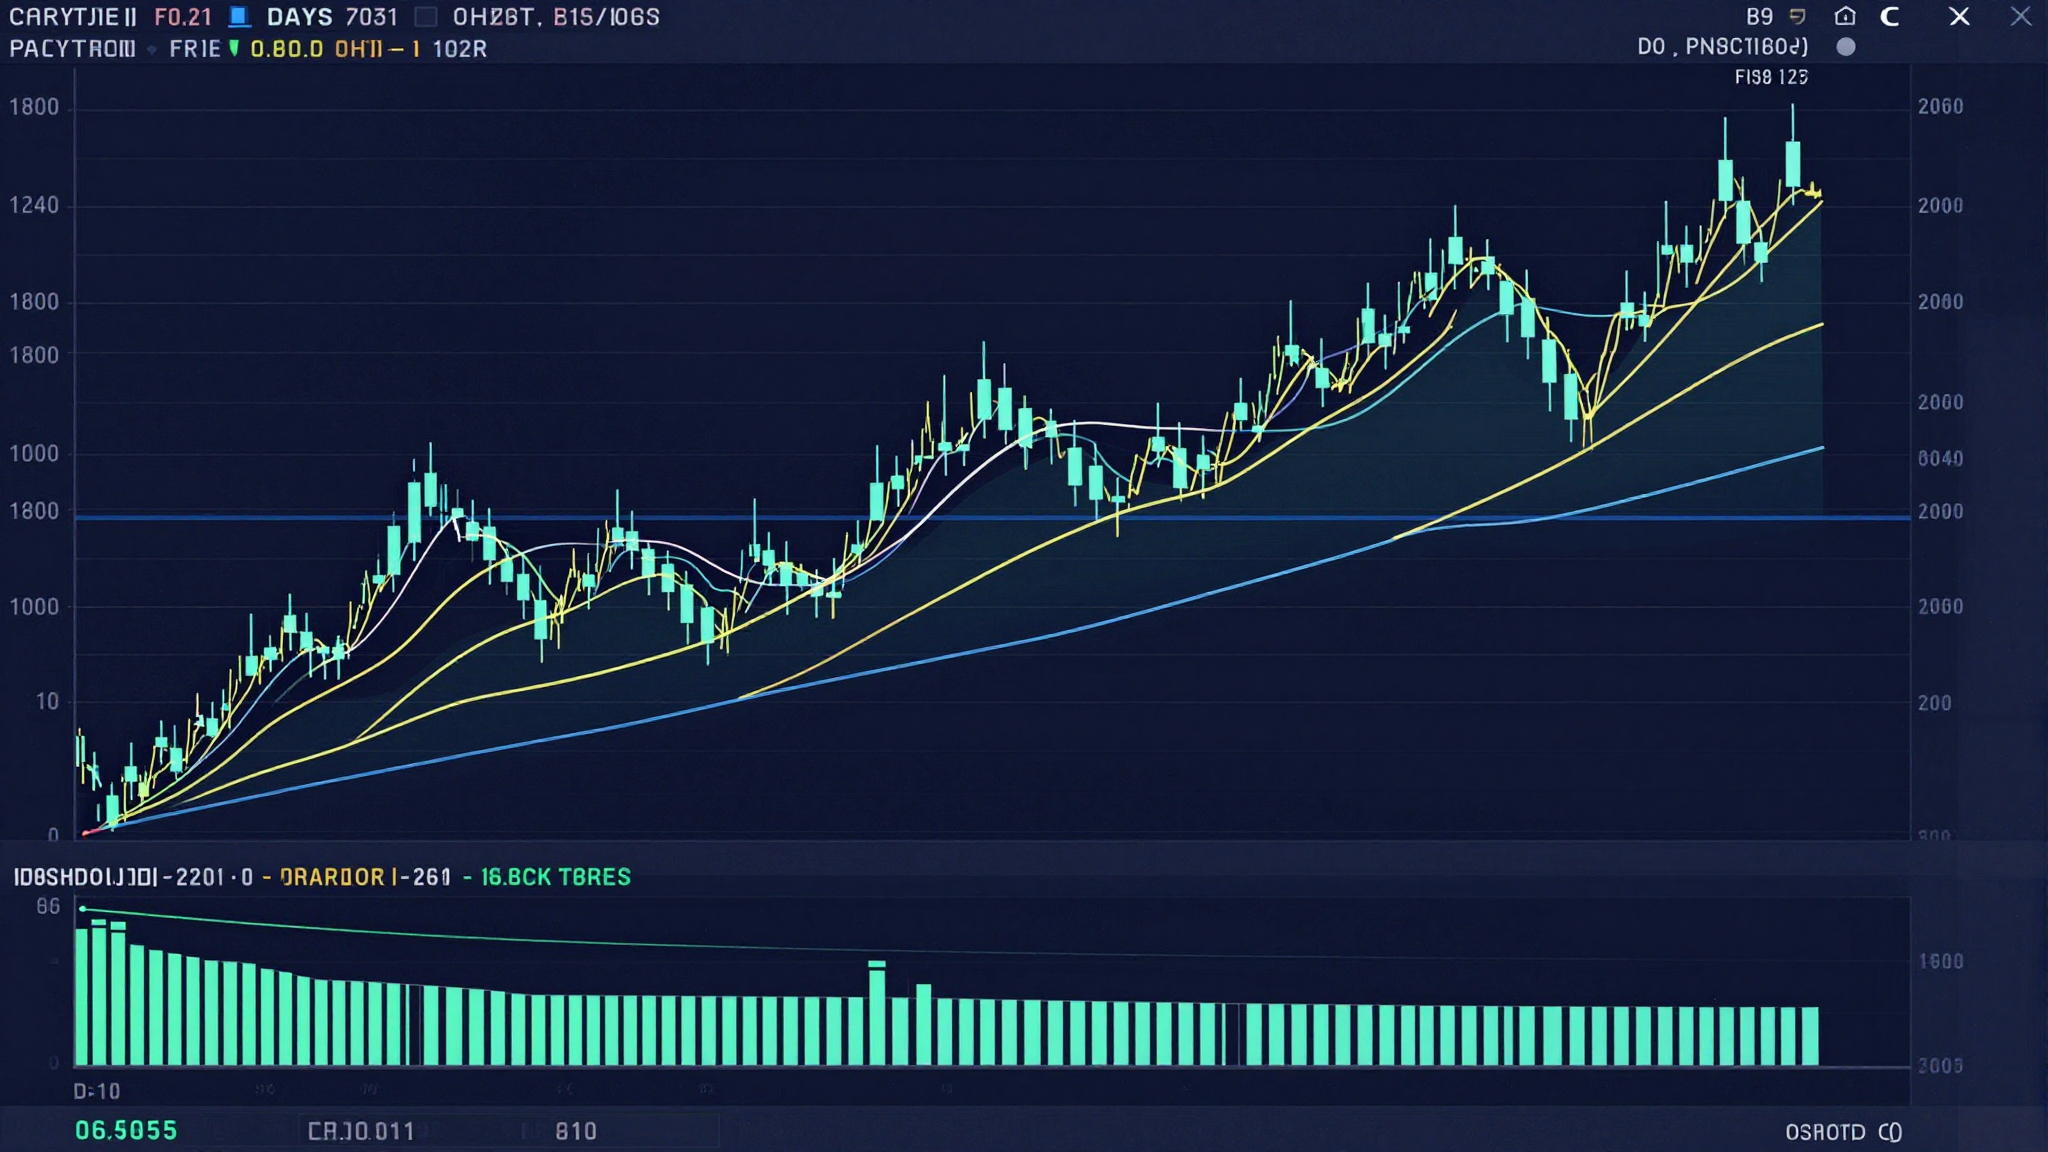Close the chart with the white X

tap(1960, 16)
